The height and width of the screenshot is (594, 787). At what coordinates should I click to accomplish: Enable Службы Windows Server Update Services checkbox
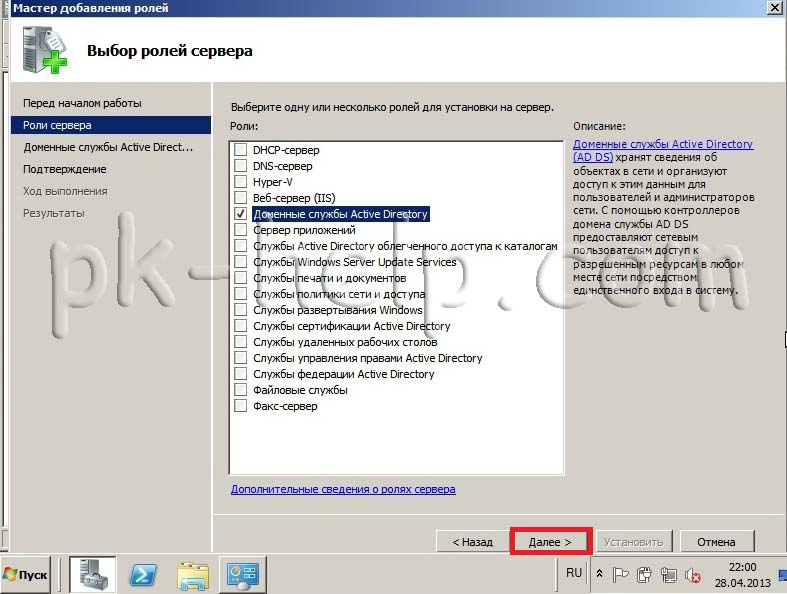[241, 262]
